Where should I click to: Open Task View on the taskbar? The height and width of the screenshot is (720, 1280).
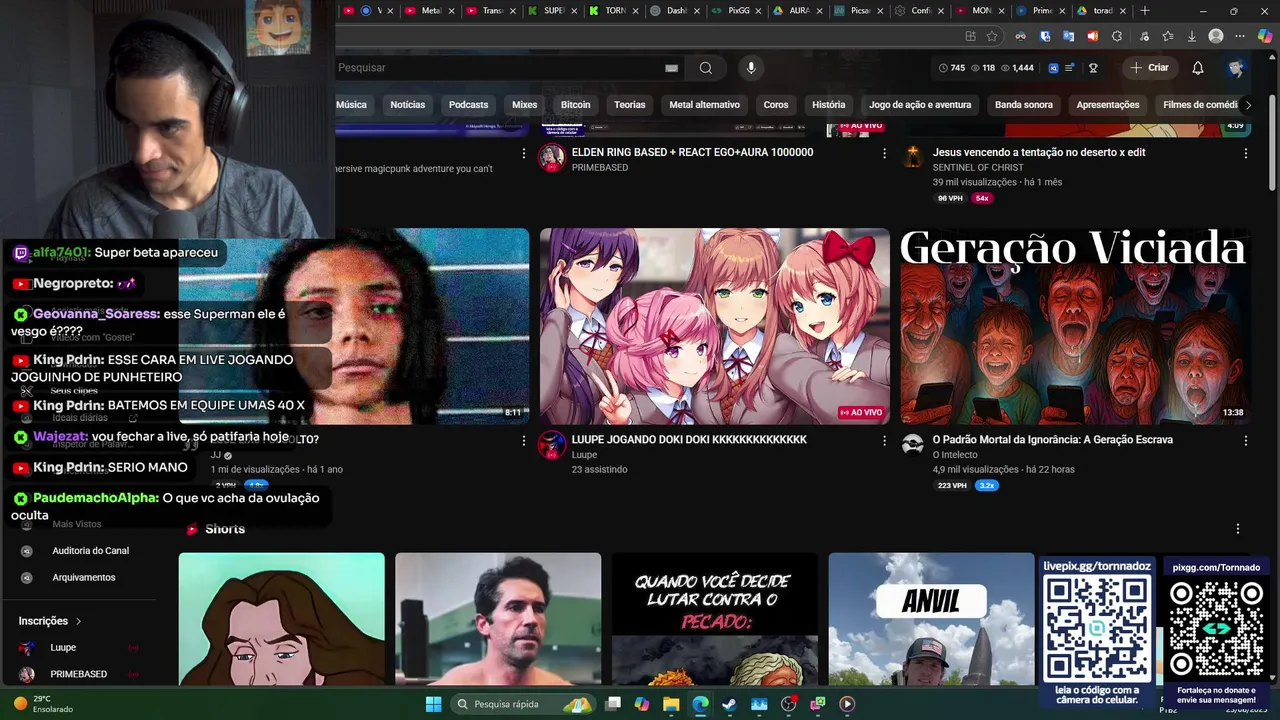(613, 704)
